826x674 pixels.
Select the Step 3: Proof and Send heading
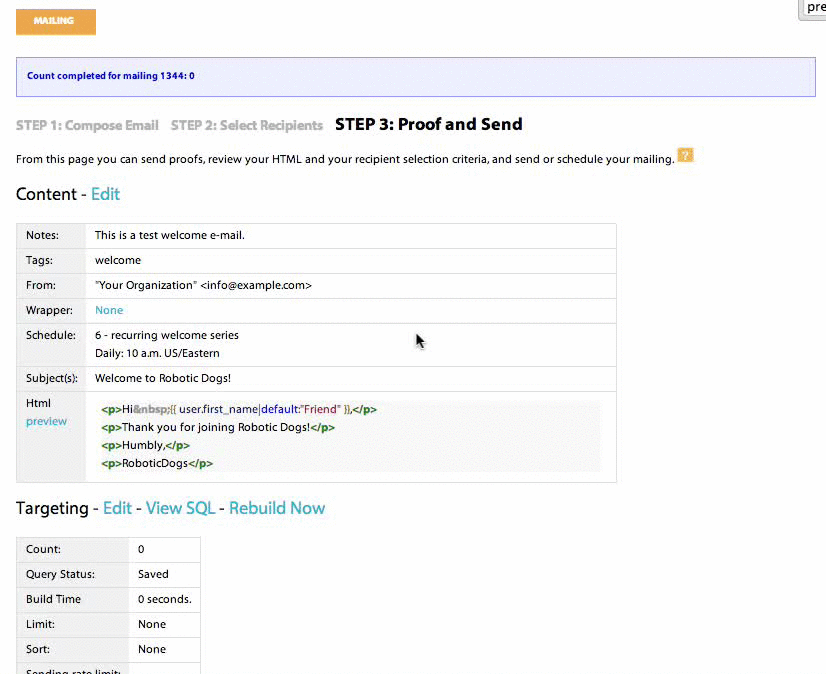click(x=428, y=124)
